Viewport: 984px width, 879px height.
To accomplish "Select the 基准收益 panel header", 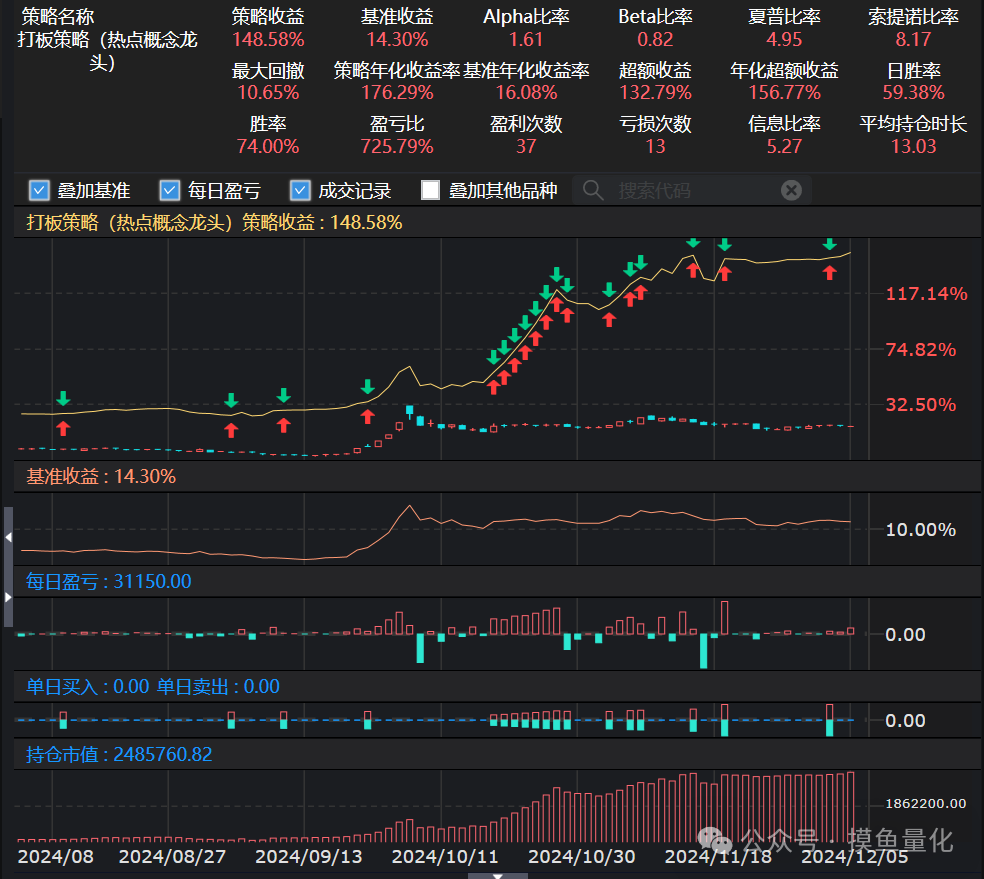I will [100, 477].
